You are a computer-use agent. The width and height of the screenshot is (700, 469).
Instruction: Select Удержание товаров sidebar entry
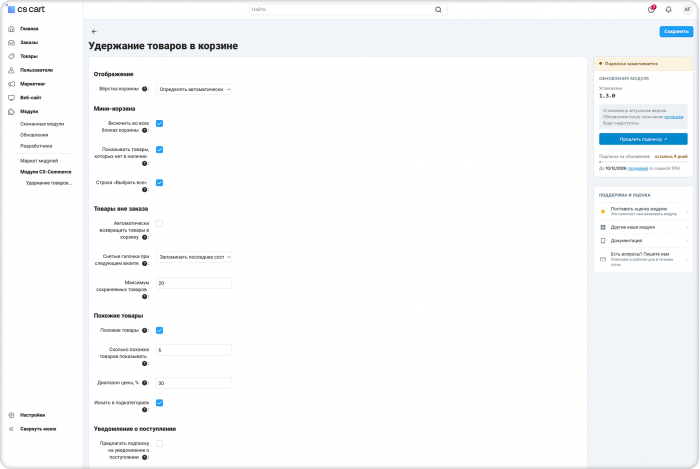tap(49, 183)
